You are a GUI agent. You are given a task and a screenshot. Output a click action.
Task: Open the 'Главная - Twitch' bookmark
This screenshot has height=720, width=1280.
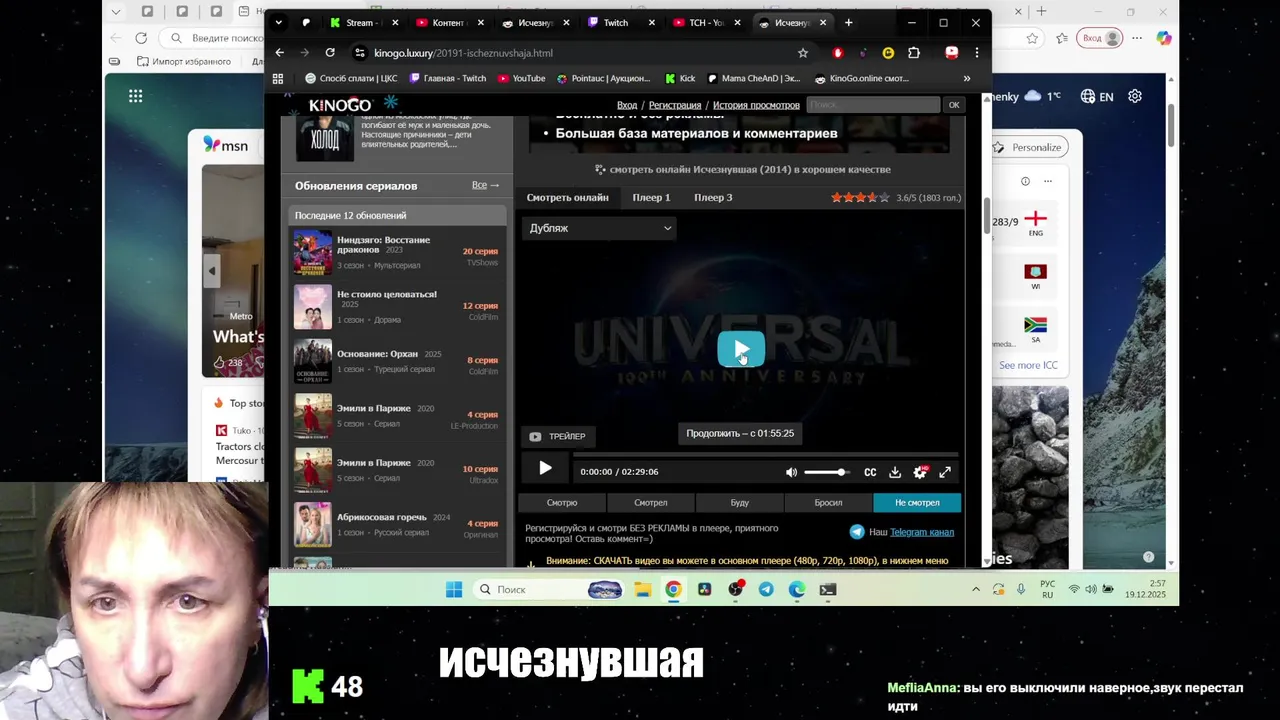tap(447, 78)
